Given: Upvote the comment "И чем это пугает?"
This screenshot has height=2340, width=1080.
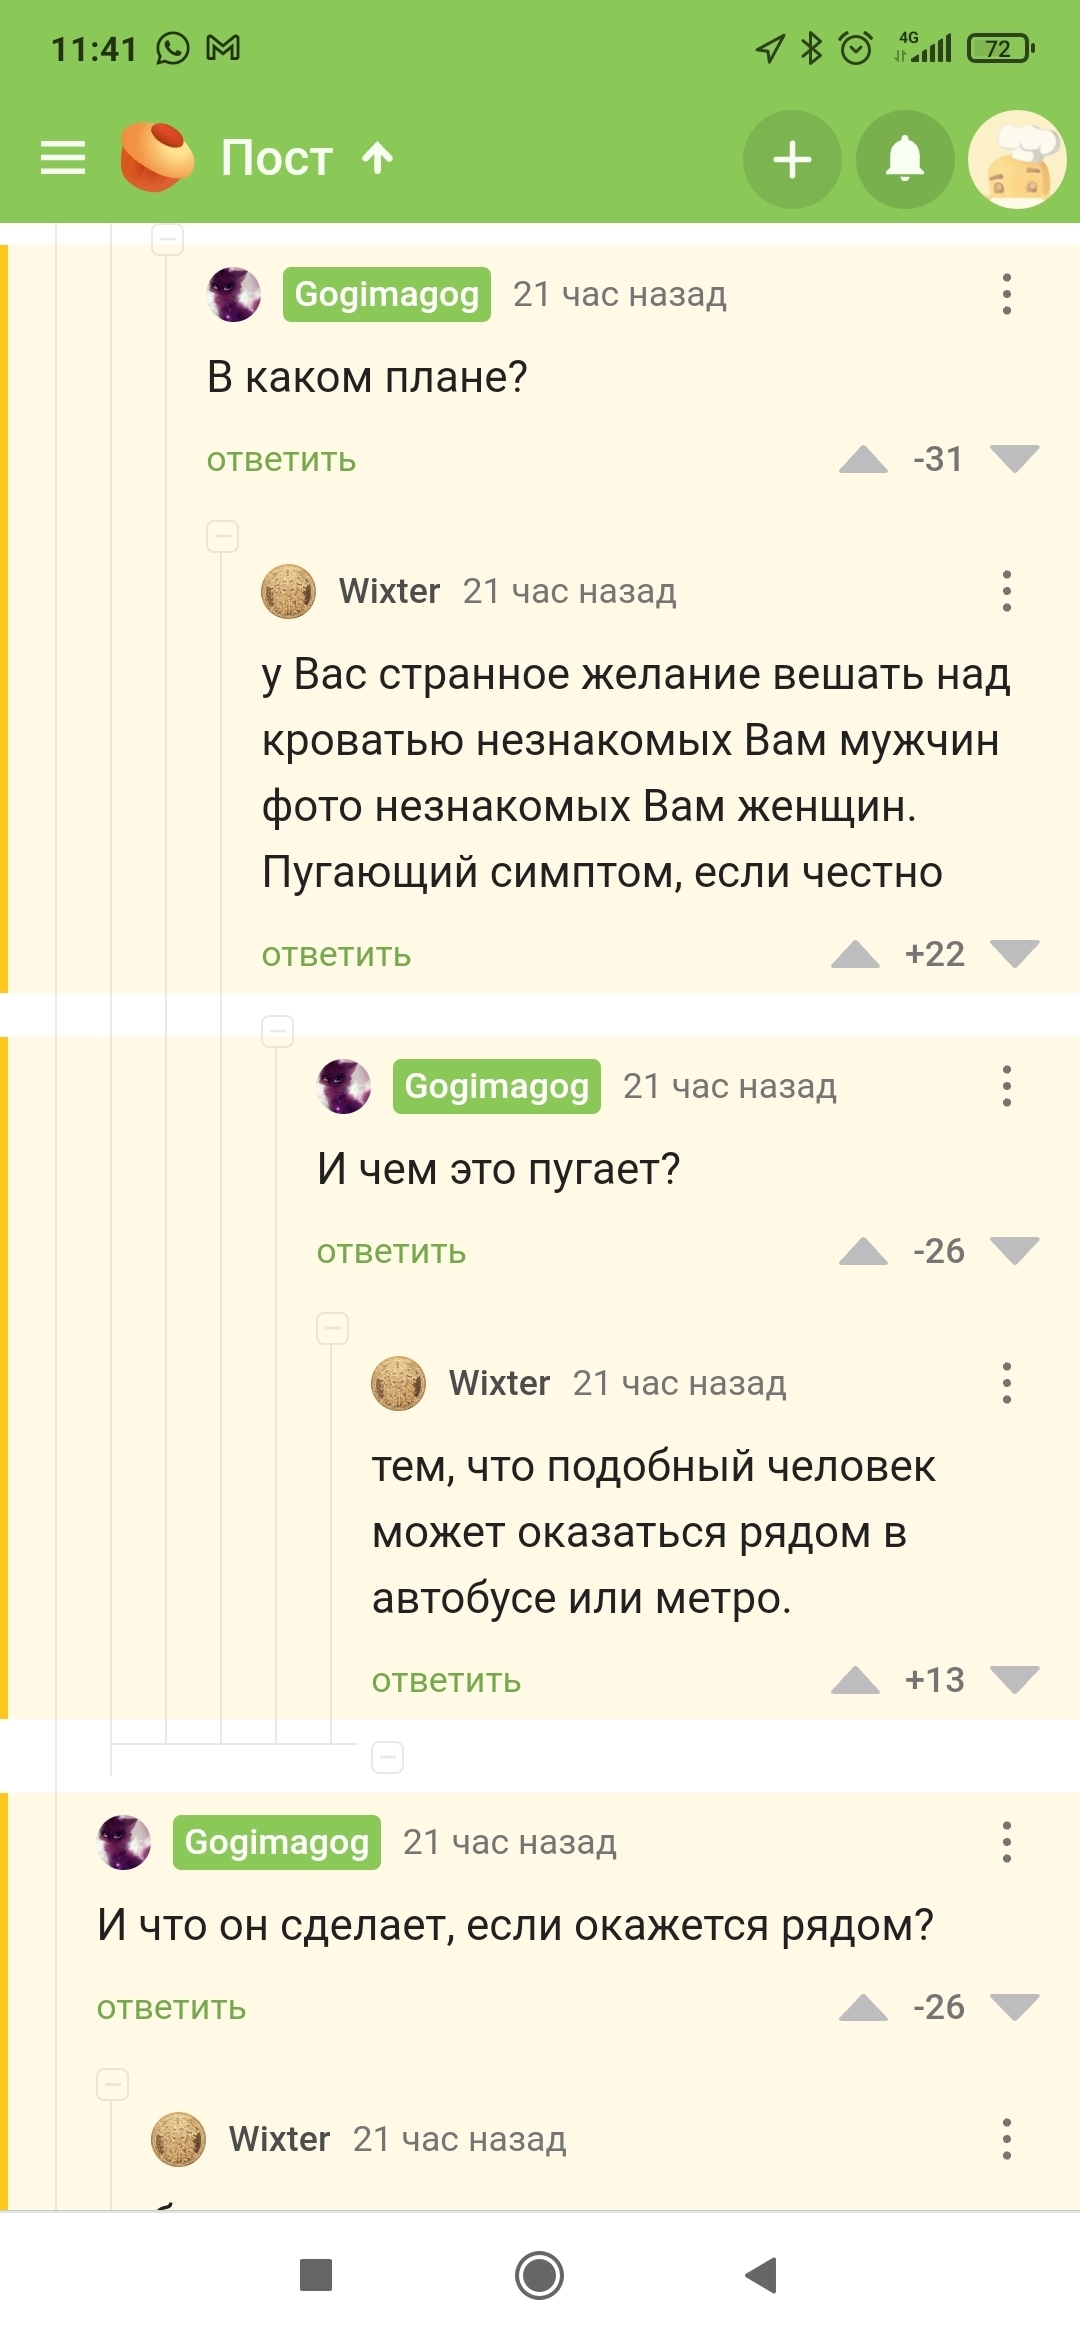Looking at the screenshot, I should [863, 1251].
